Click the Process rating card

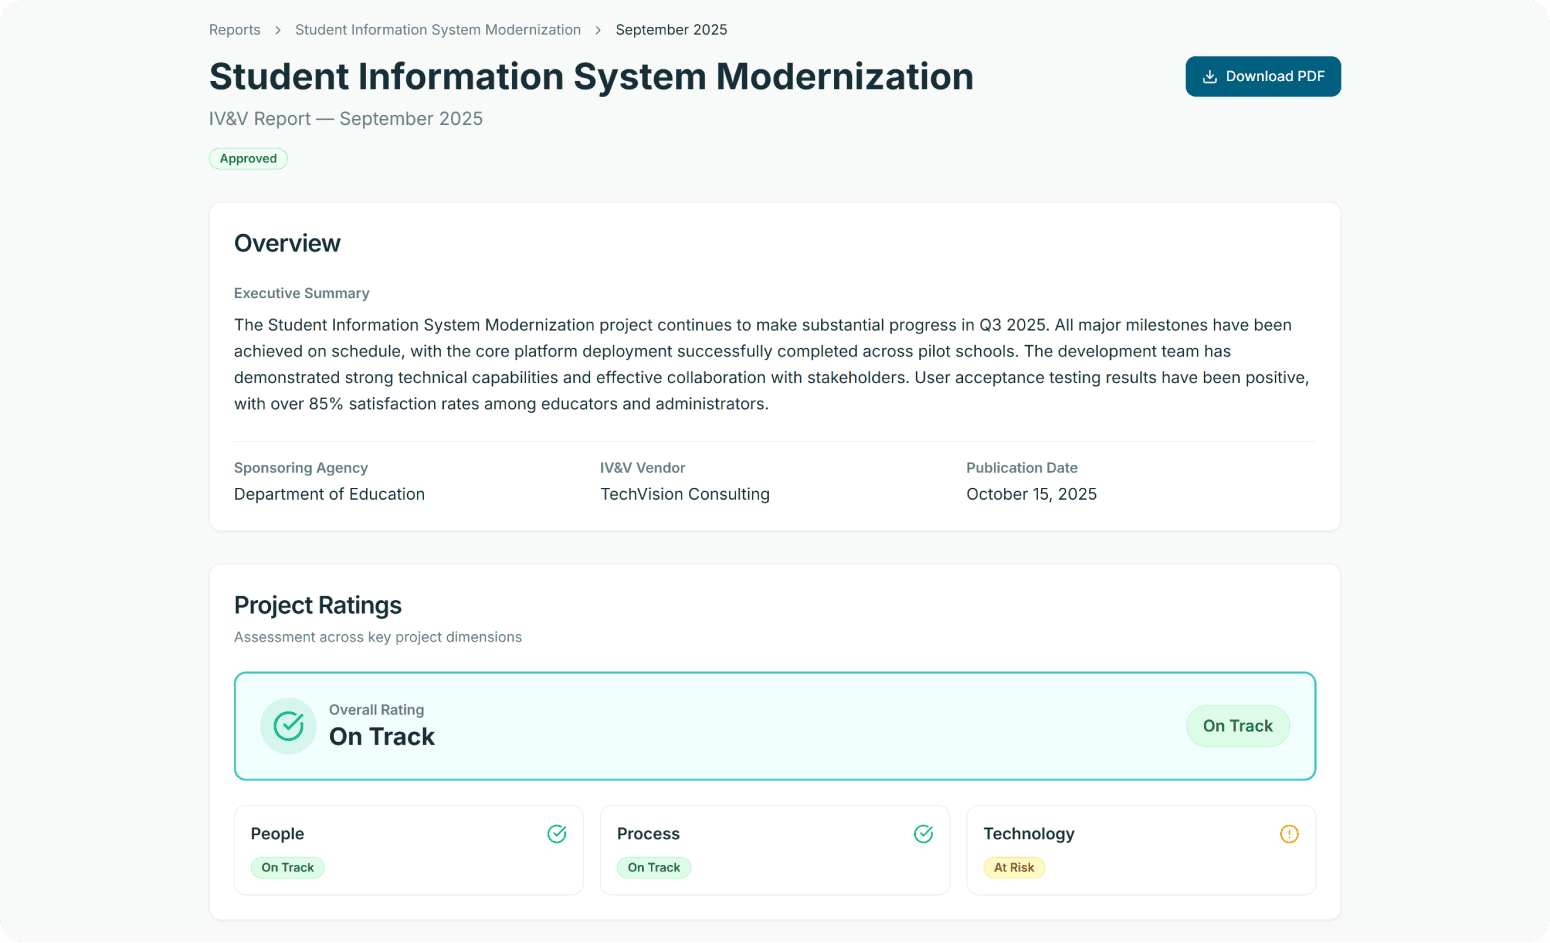775,850
